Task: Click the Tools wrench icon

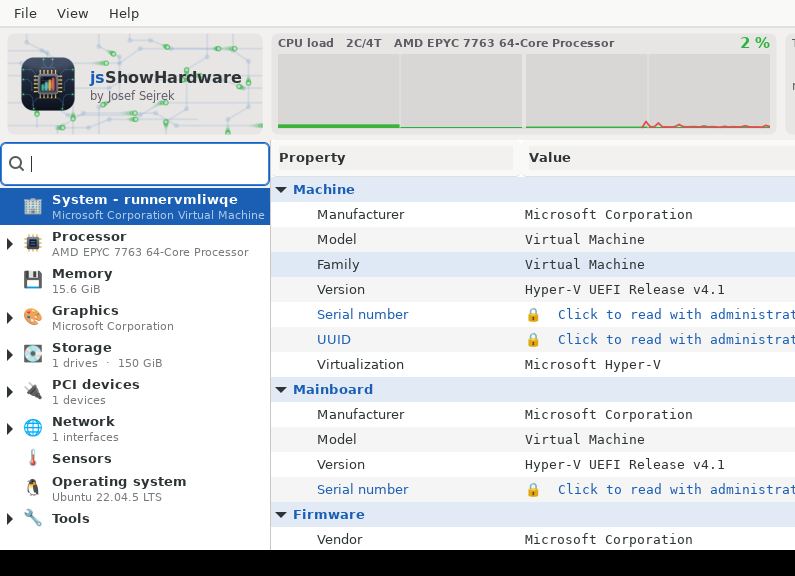Action: pos(33,518)
